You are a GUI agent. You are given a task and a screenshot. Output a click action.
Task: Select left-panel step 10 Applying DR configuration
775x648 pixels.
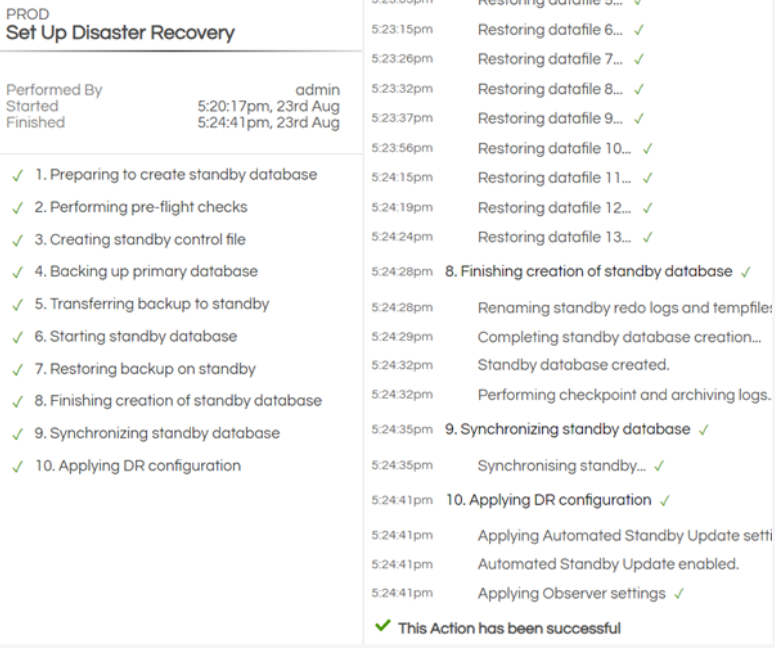(x=138, y=466)
